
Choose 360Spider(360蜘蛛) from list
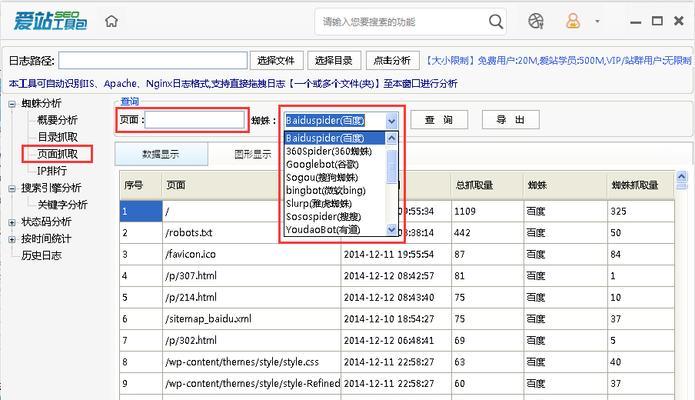(x=334, y=151)
